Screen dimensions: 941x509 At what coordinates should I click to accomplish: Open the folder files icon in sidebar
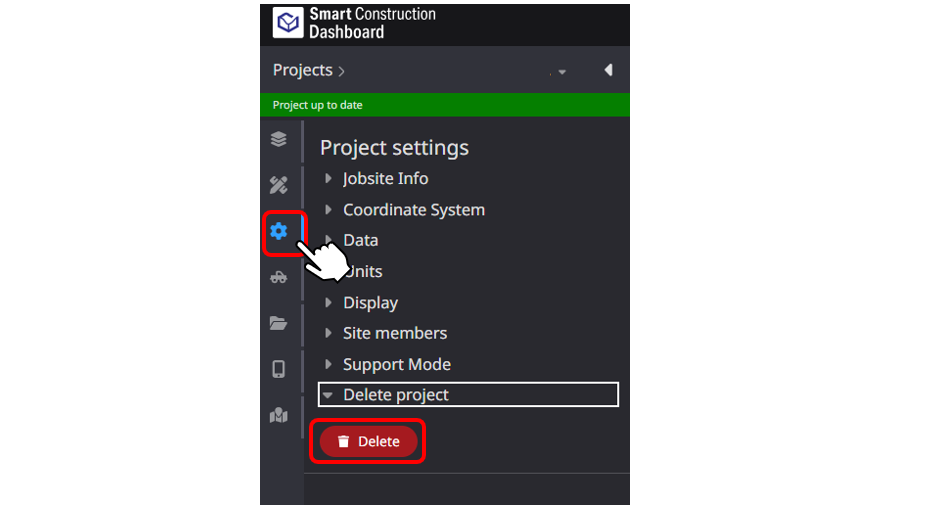tap(278, 323)
